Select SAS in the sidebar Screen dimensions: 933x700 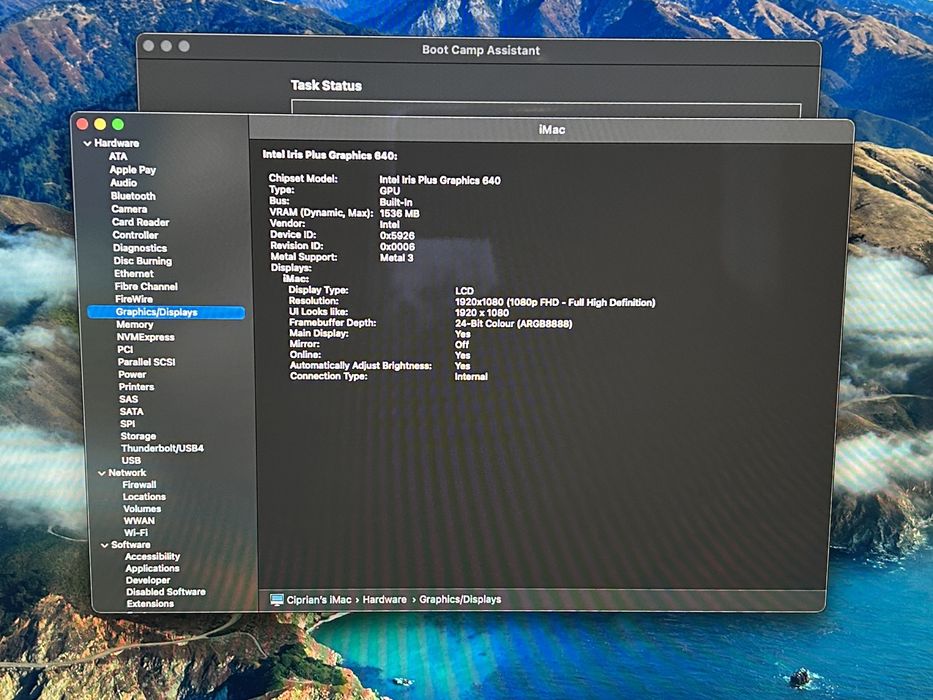(x=129, y=399)
